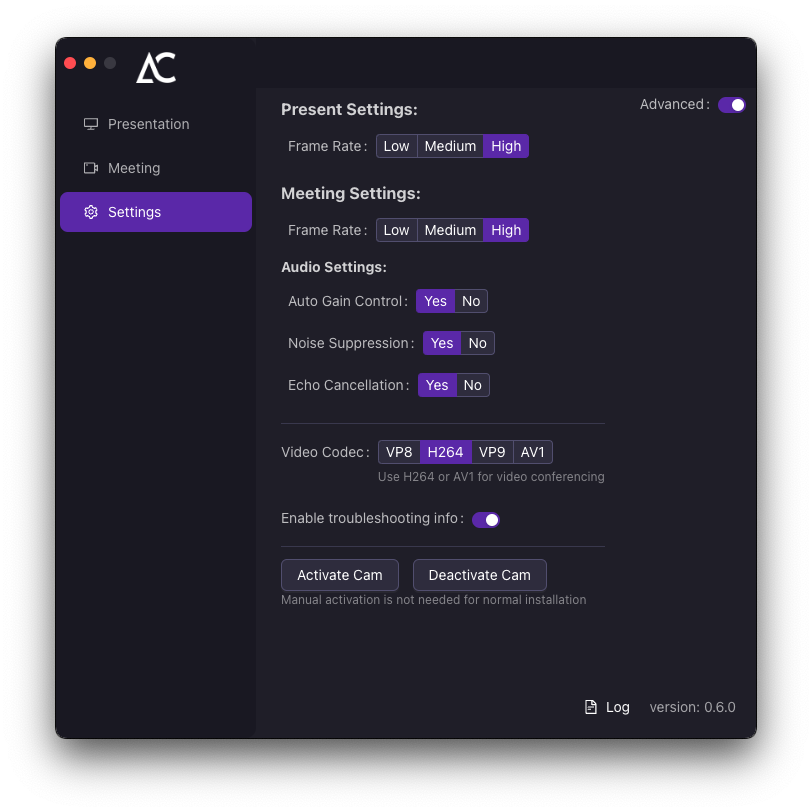Toggle the Advanced switch off

[x=731, y=105]
